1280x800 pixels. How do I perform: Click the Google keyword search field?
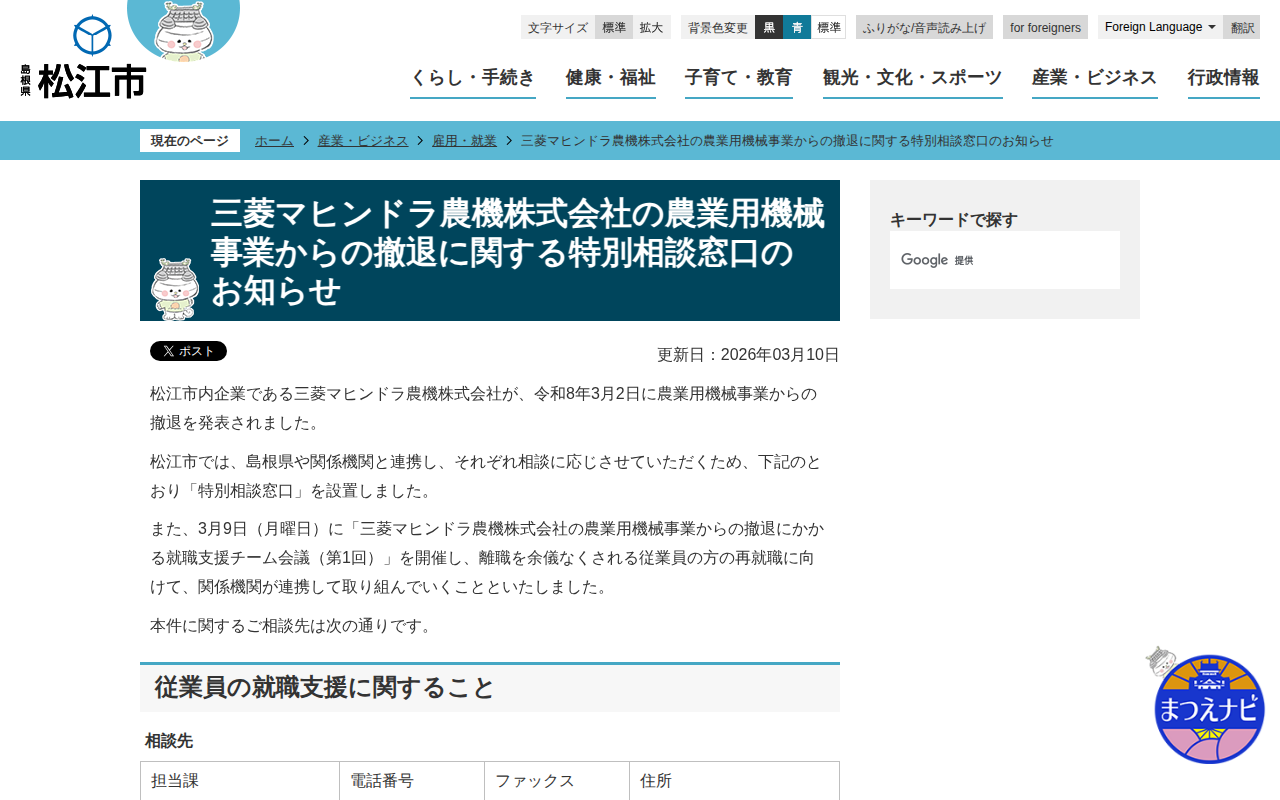[1005, 260]
